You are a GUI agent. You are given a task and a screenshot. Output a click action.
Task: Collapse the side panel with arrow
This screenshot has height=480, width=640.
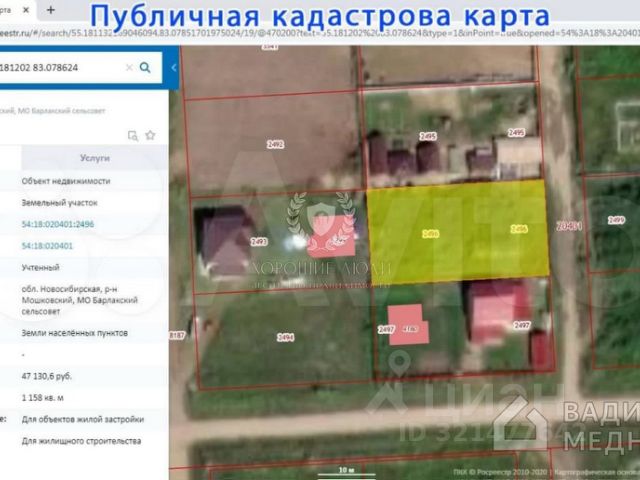pyautogui.click(x=173, y=68)
